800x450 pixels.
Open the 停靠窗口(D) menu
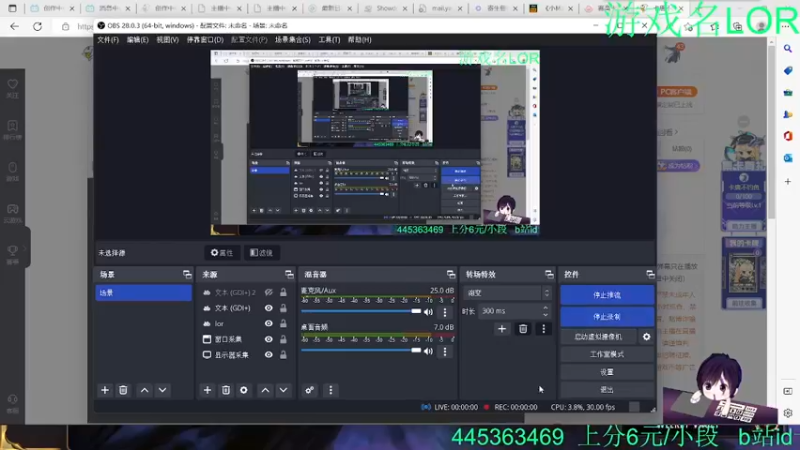click(x=205, y=40)
